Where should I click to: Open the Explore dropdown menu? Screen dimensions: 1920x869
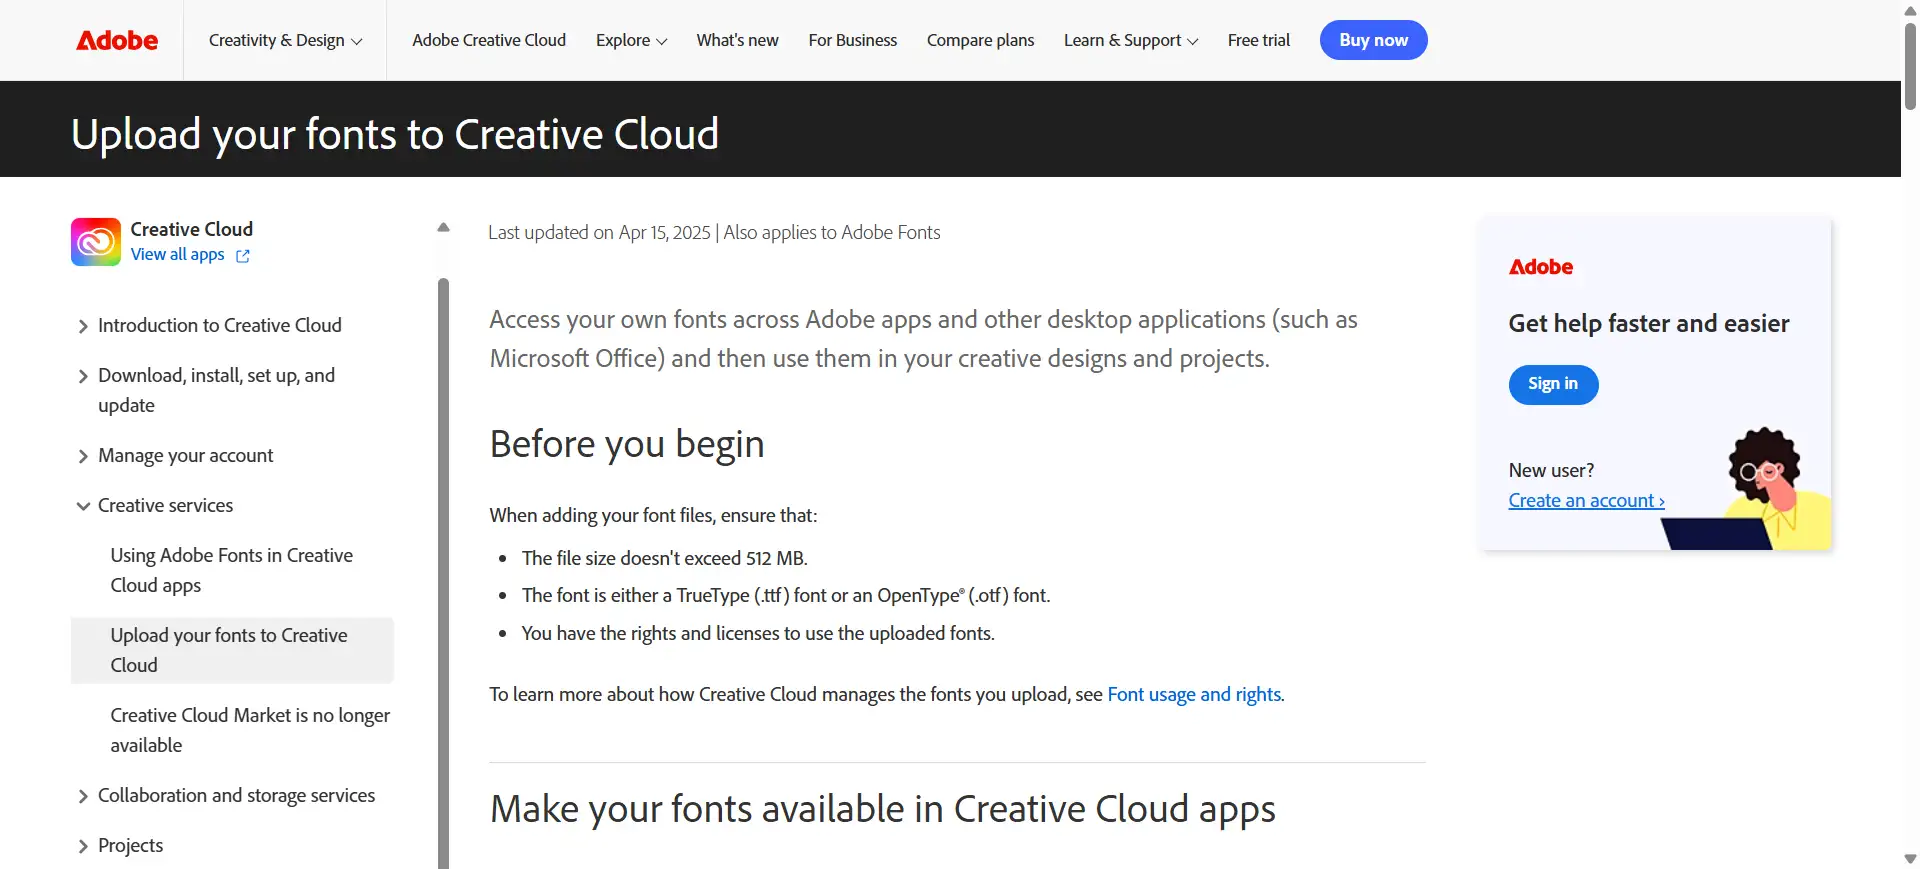coord(631,40)
